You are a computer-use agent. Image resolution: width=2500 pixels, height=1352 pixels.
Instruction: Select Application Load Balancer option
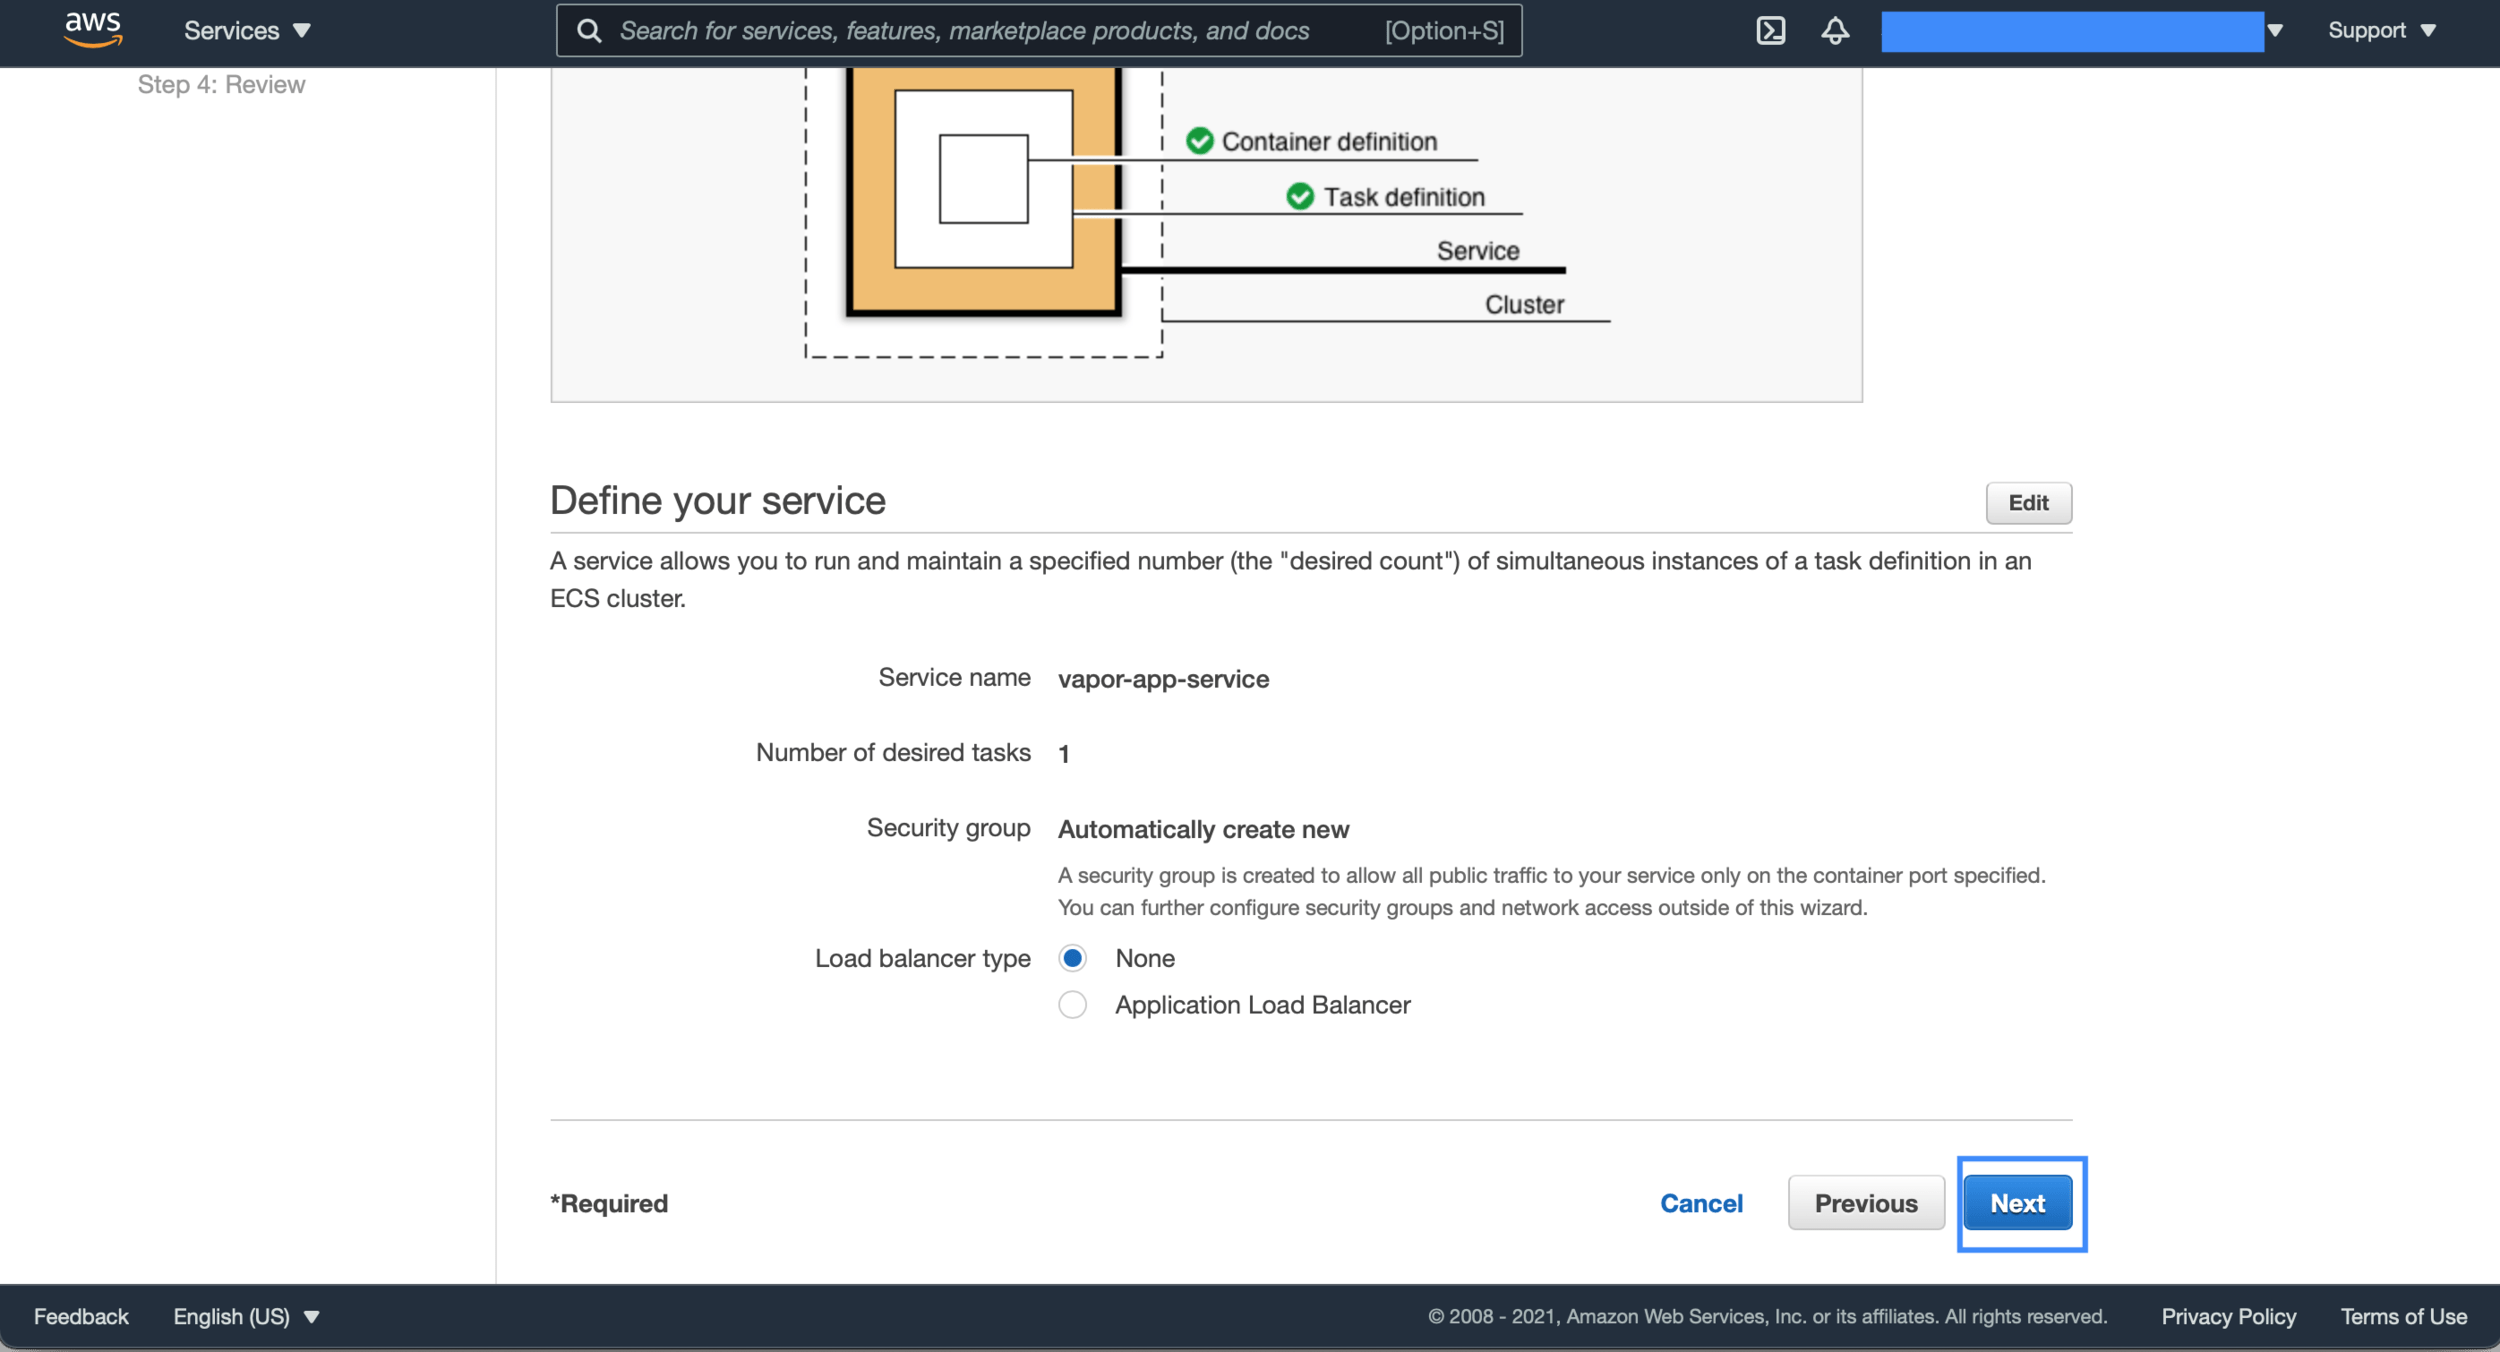click(1072, 1004)
